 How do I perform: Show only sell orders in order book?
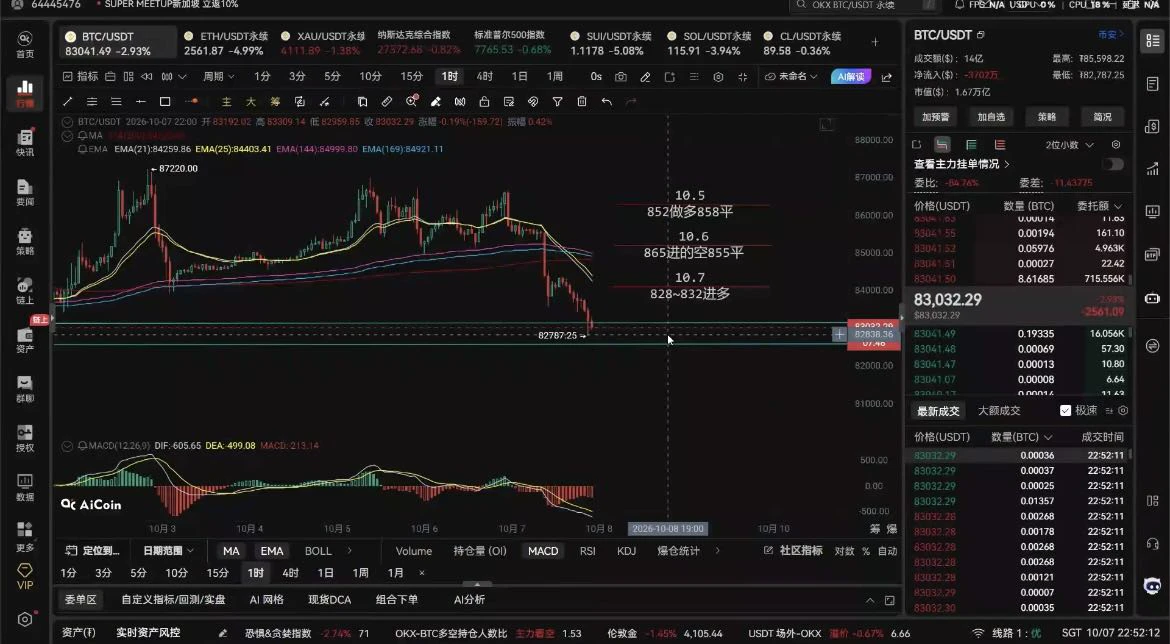tap(999, 145)
